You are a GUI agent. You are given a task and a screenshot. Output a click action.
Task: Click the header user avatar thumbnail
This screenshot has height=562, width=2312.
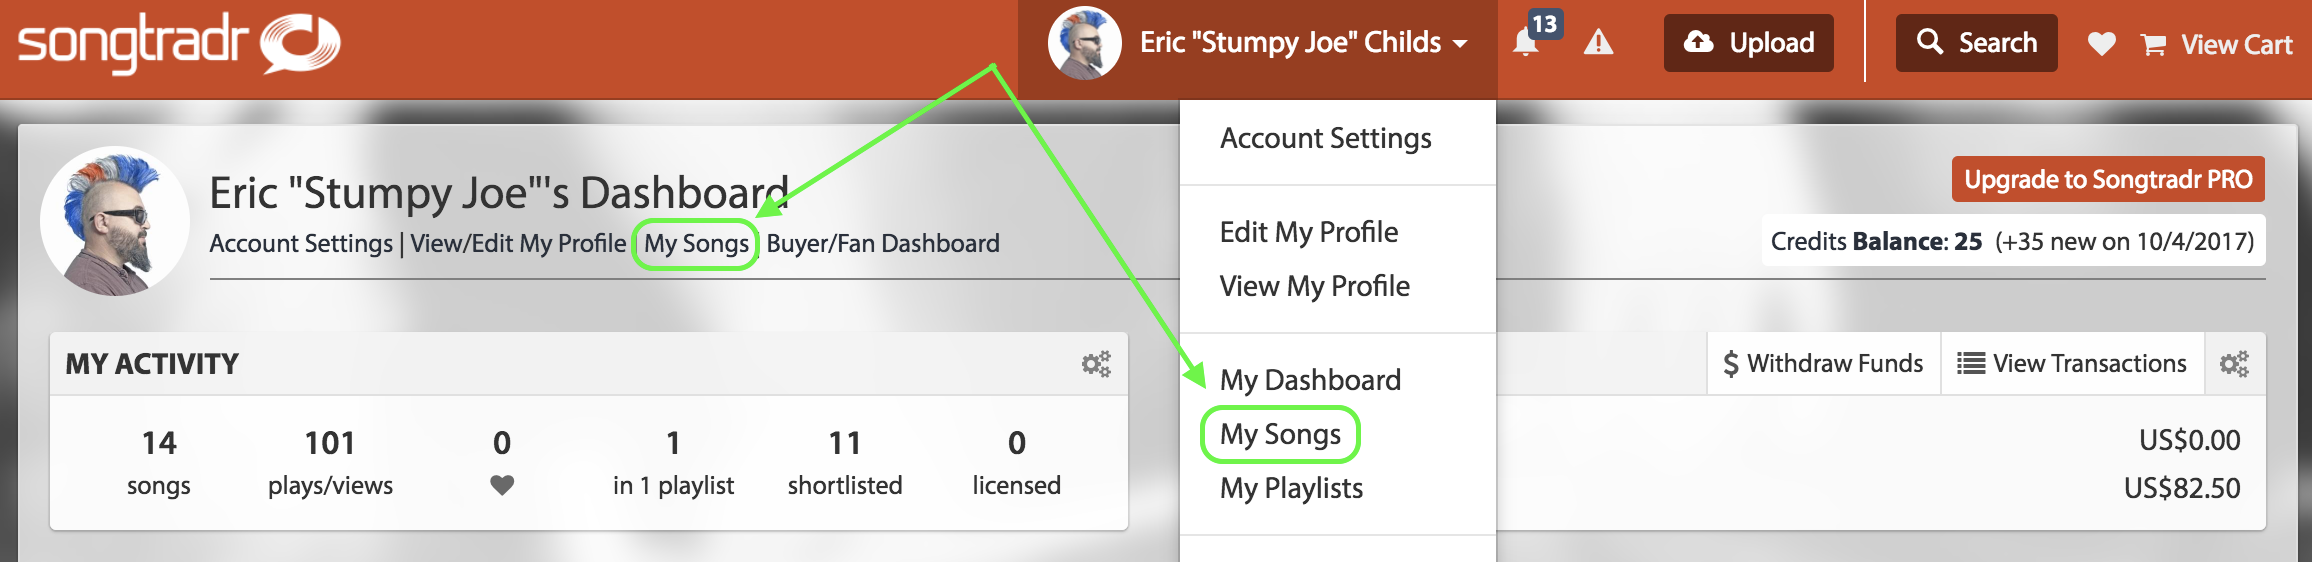(1084, 43)
